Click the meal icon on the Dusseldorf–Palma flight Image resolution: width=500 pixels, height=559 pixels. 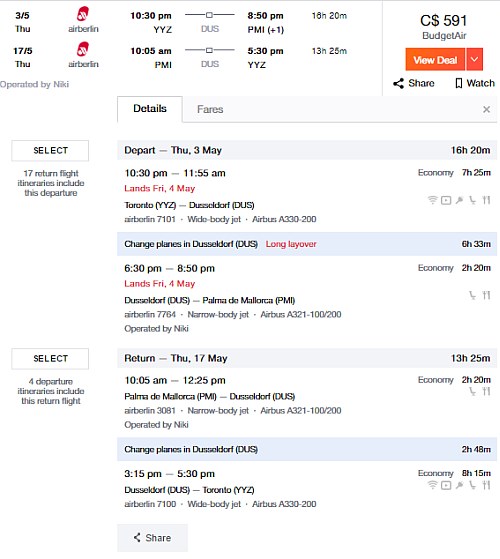click(486, 295)
